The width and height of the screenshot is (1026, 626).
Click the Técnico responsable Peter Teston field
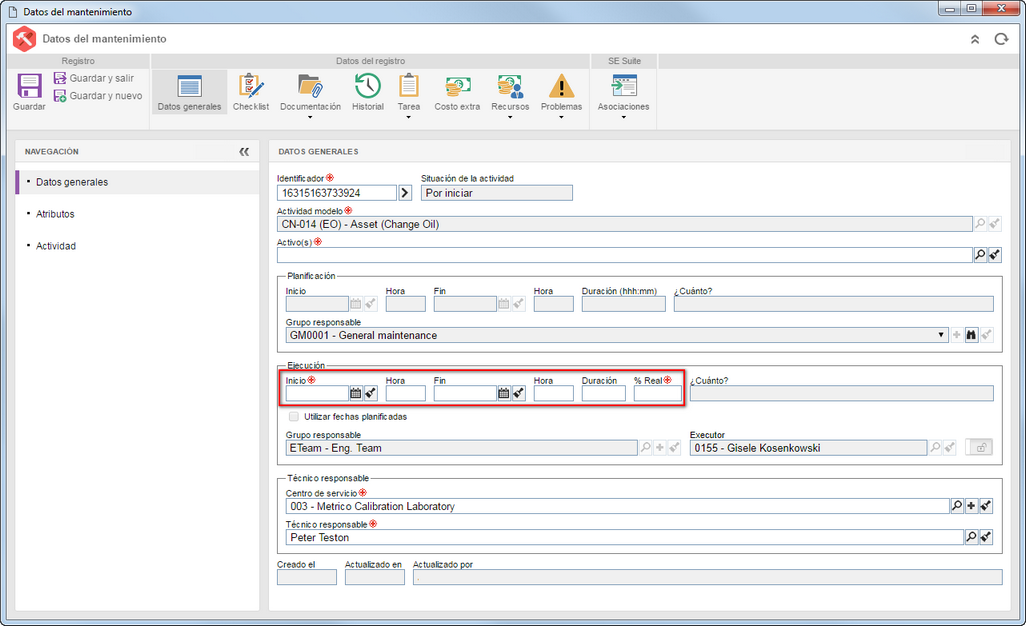pos(625,538)
